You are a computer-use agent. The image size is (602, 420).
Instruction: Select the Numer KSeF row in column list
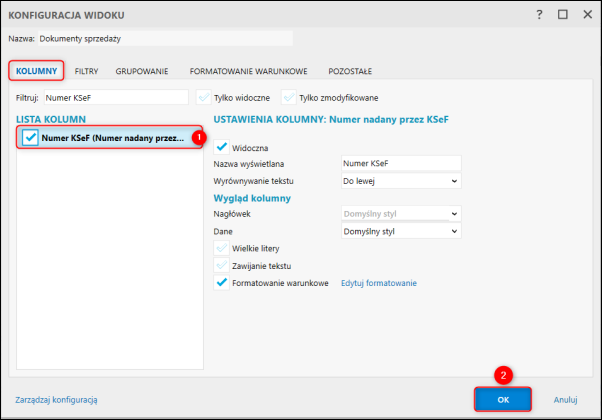click(x=109, y=137)
